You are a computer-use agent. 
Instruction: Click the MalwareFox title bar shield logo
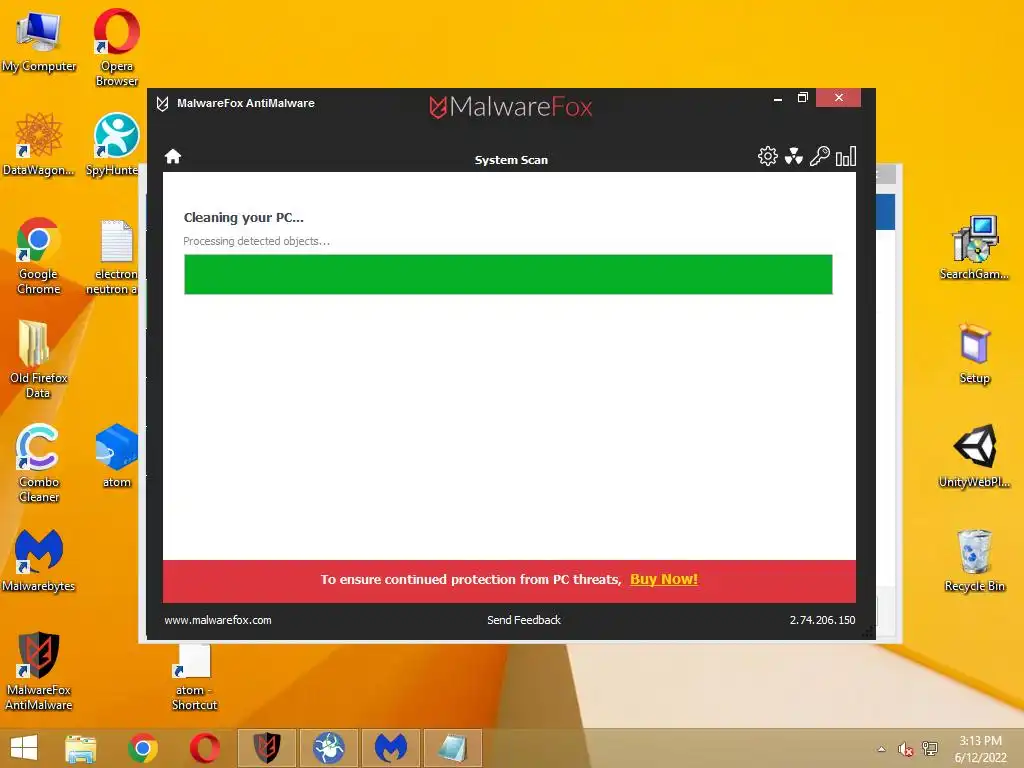point(163,104)
